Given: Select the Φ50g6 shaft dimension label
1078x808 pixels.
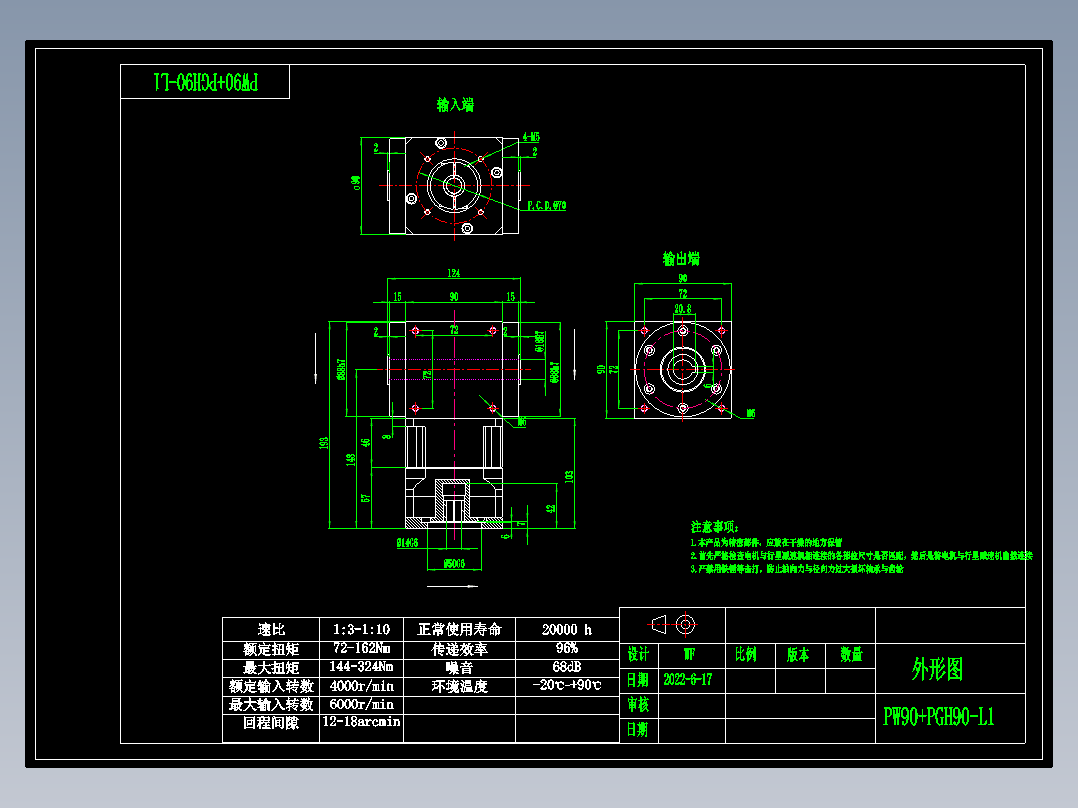Looking at the screenshot, I should tap(455, 563).
